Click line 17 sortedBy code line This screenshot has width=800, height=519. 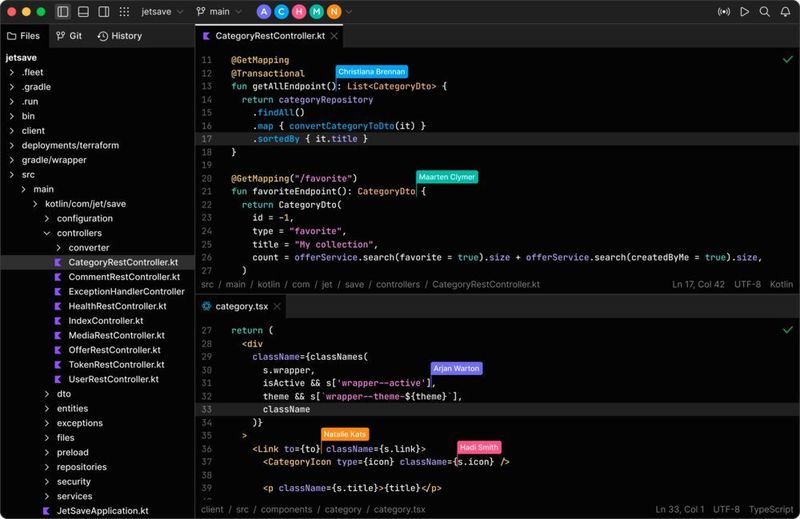coord(497,139)
